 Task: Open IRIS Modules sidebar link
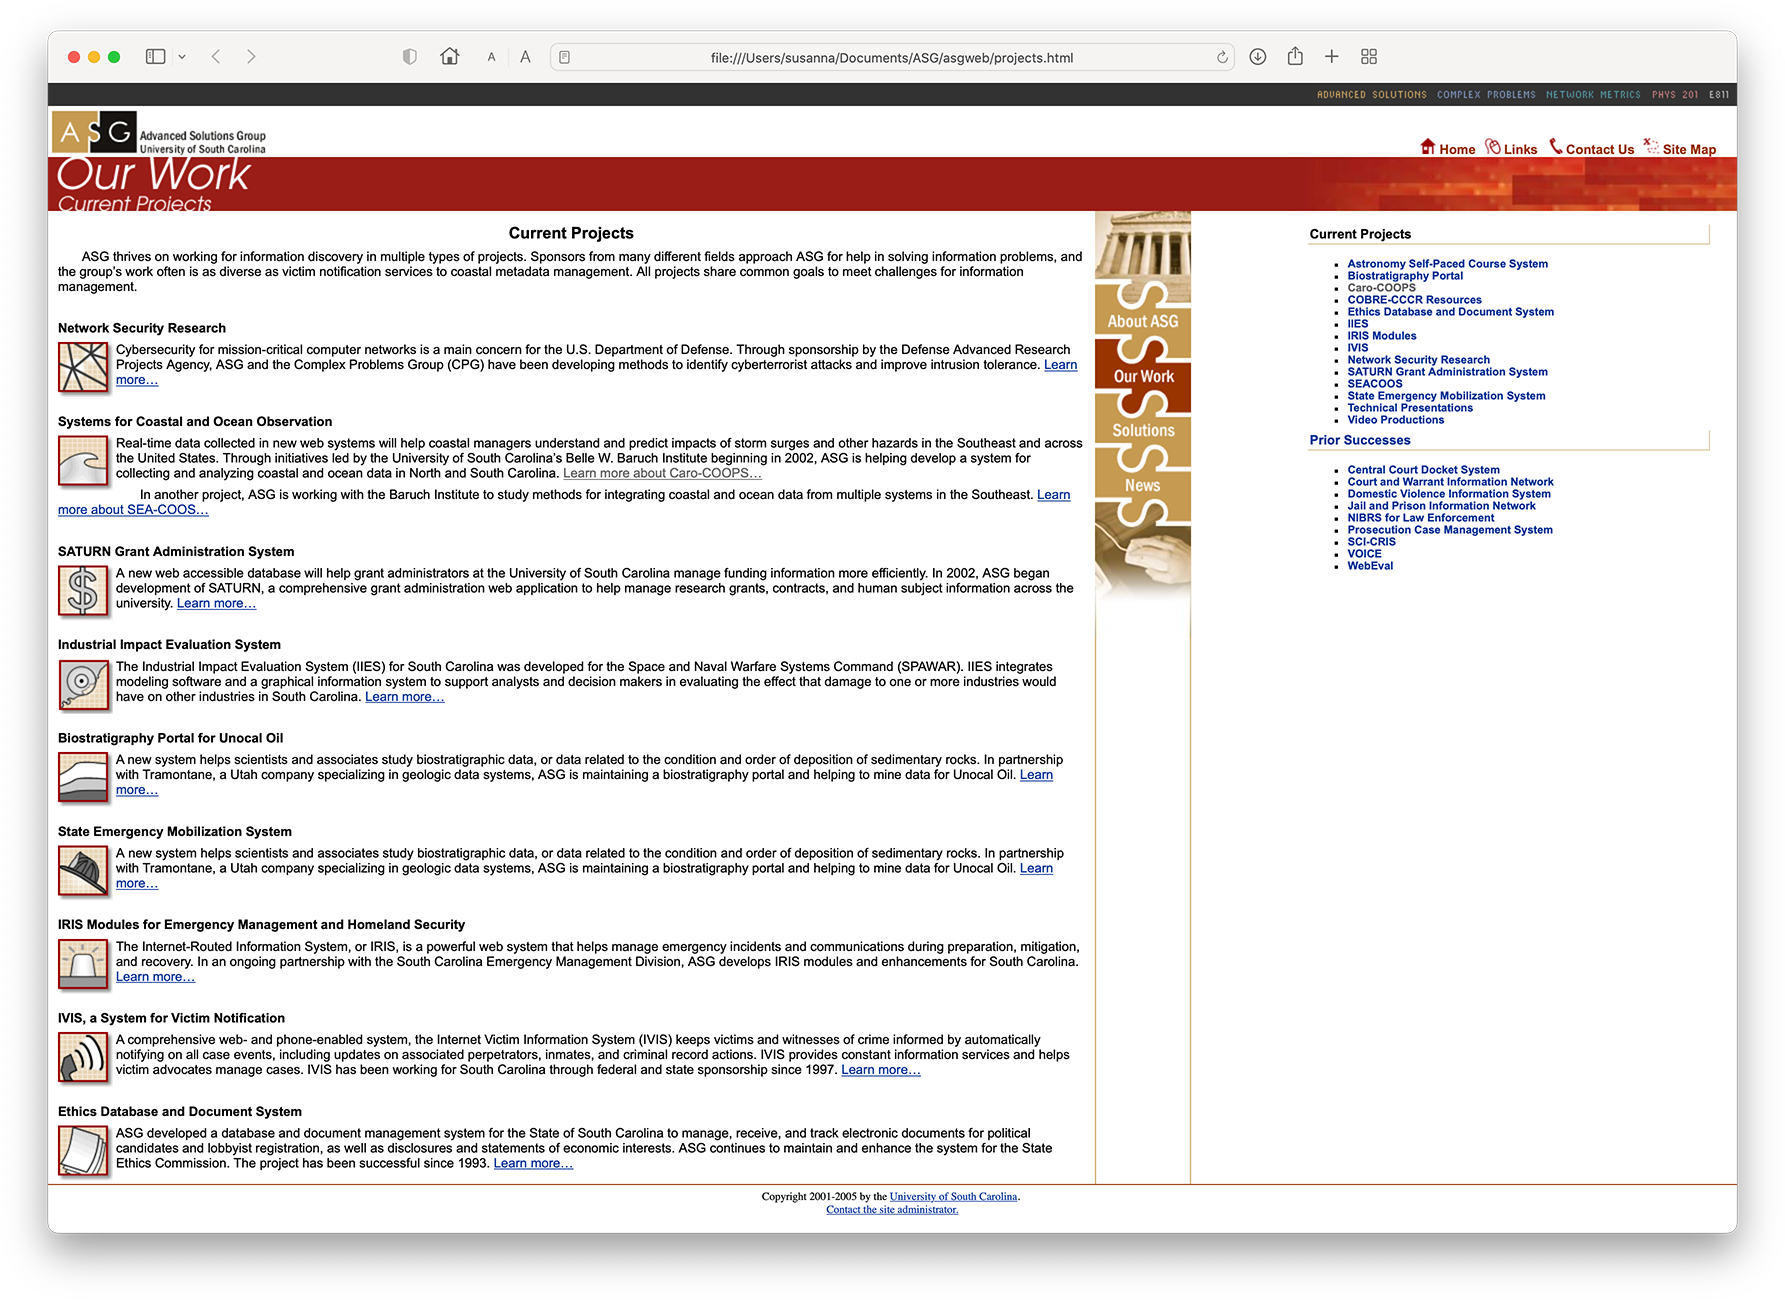1382,336
